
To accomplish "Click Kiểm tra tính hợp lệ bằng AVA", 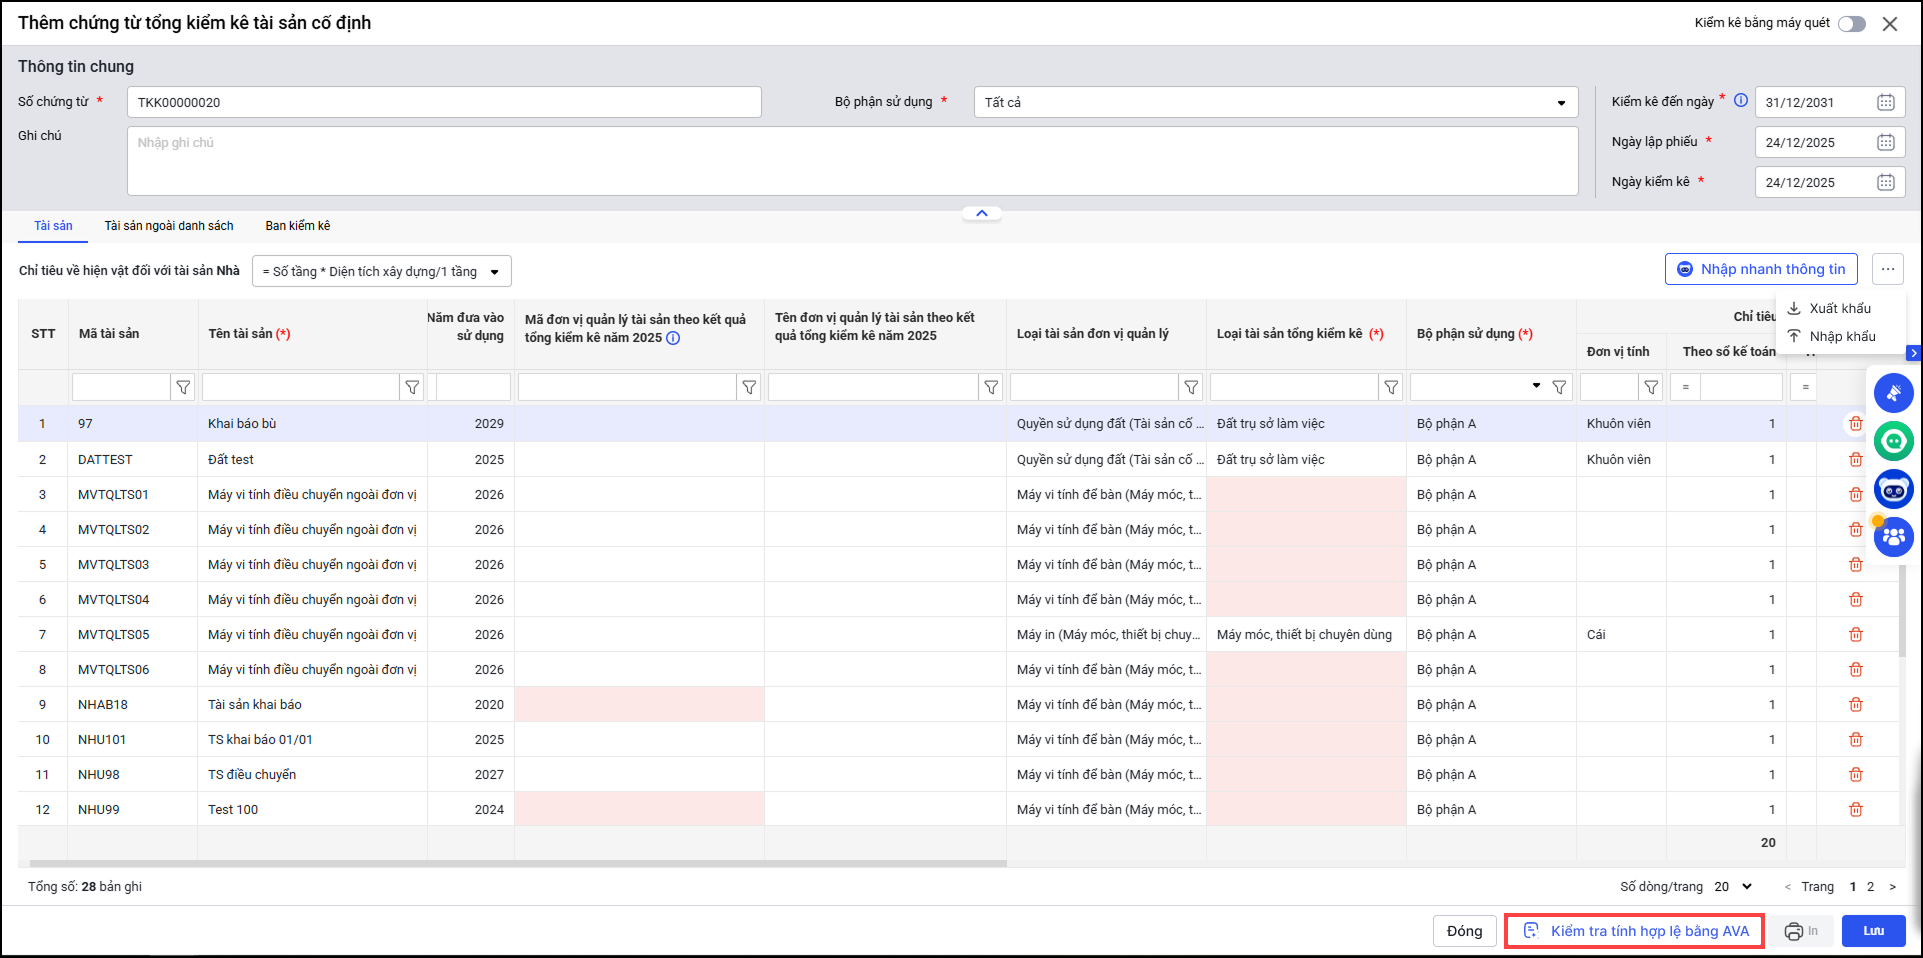I will click(1635, 931).
